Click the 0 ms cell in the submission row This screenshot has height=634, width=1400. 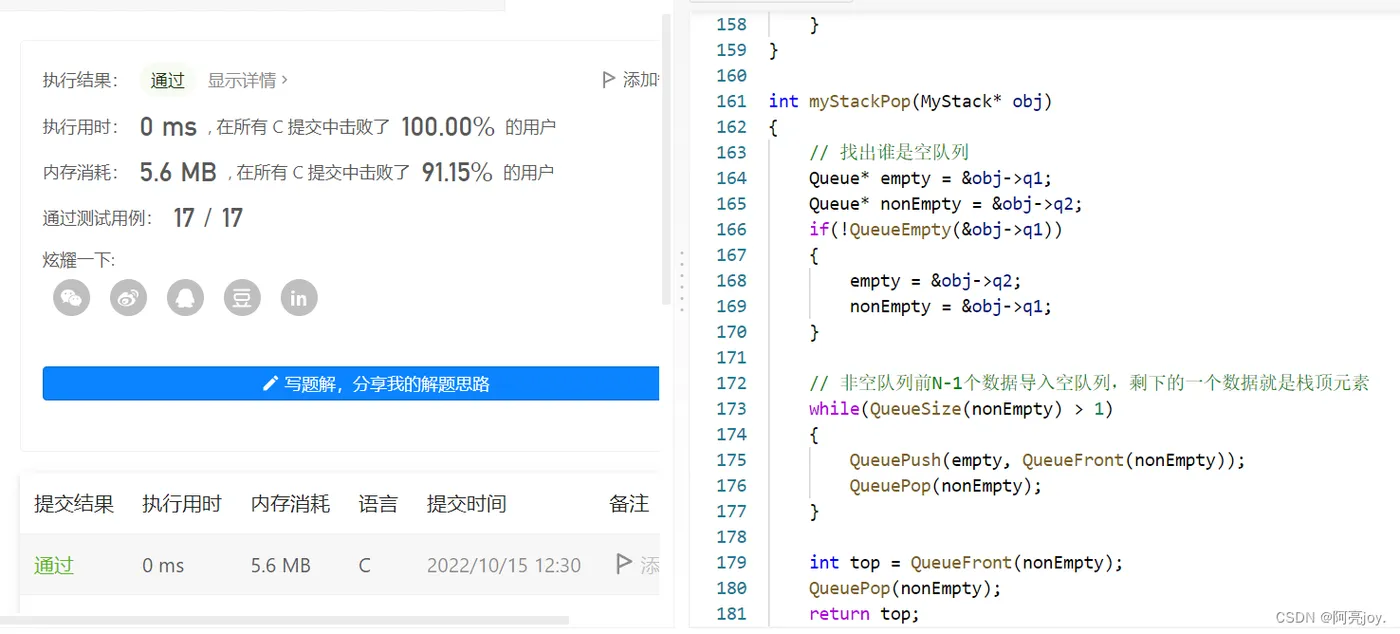pyautogui.click(x=163, y=565)
